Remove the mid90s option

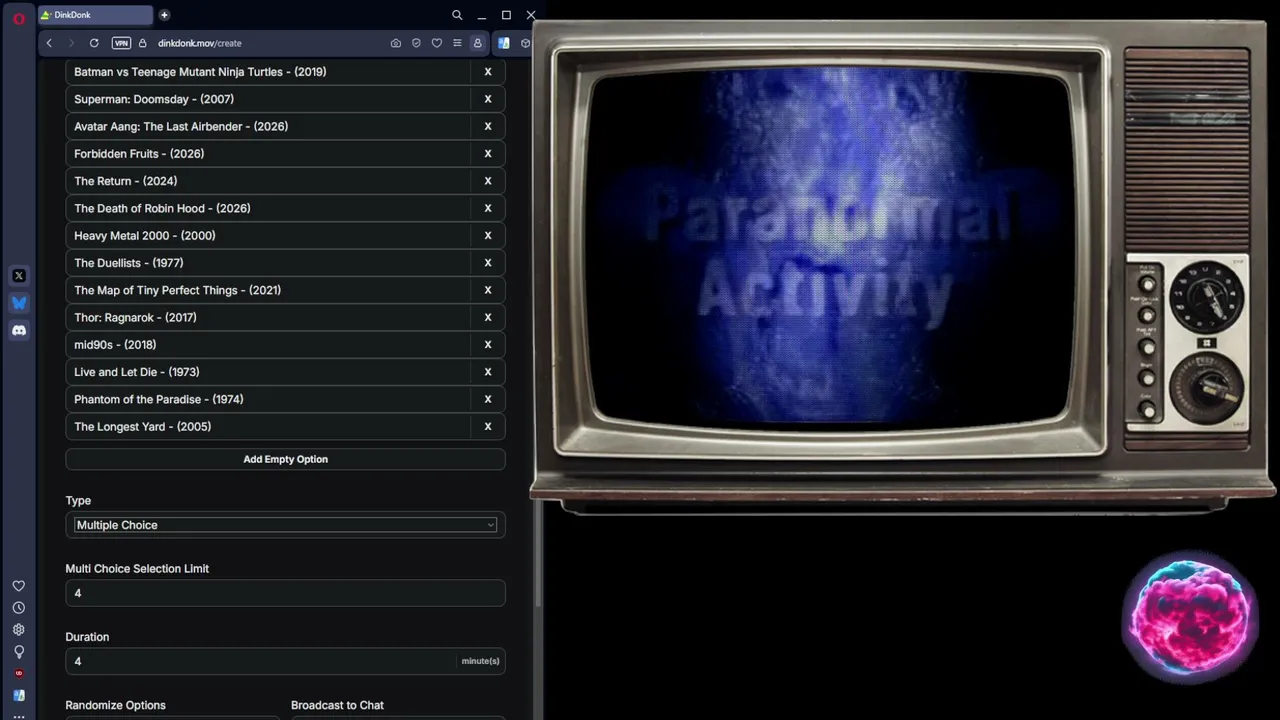point(488,345)
